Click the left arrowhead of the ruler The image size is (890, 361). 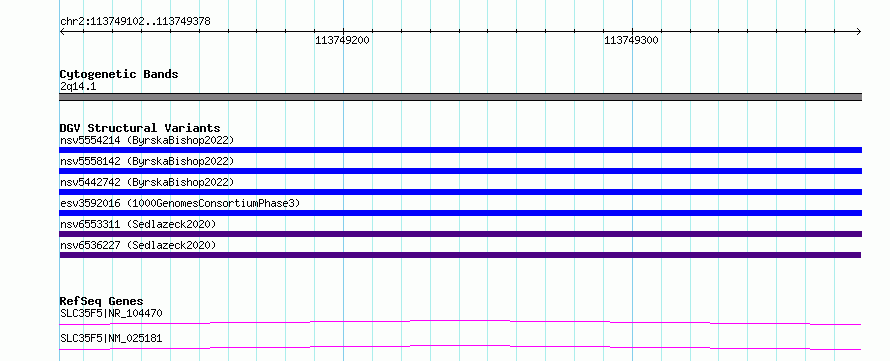[x=62, y=32]
